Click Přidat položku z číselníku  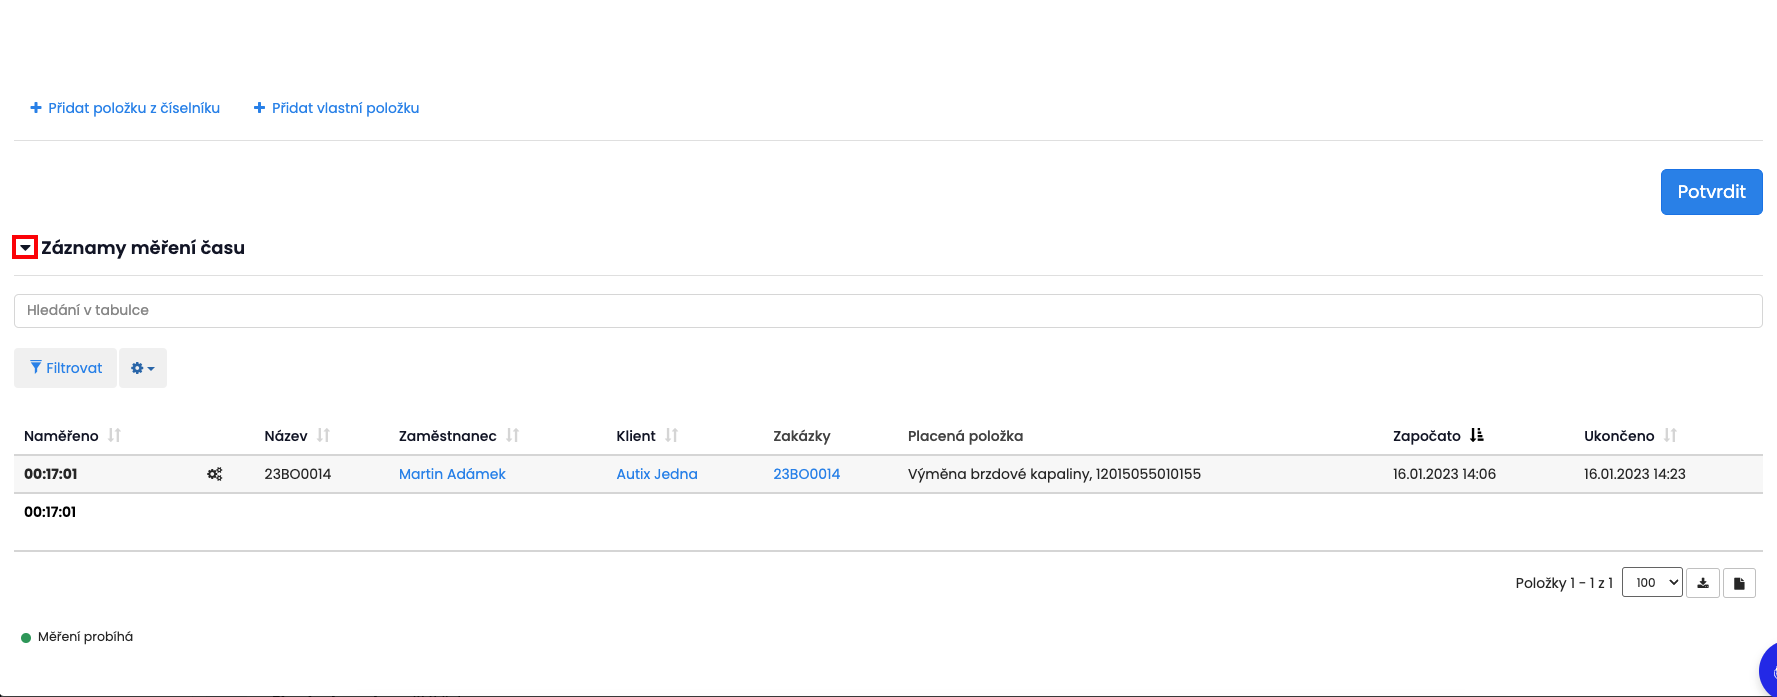125,108
